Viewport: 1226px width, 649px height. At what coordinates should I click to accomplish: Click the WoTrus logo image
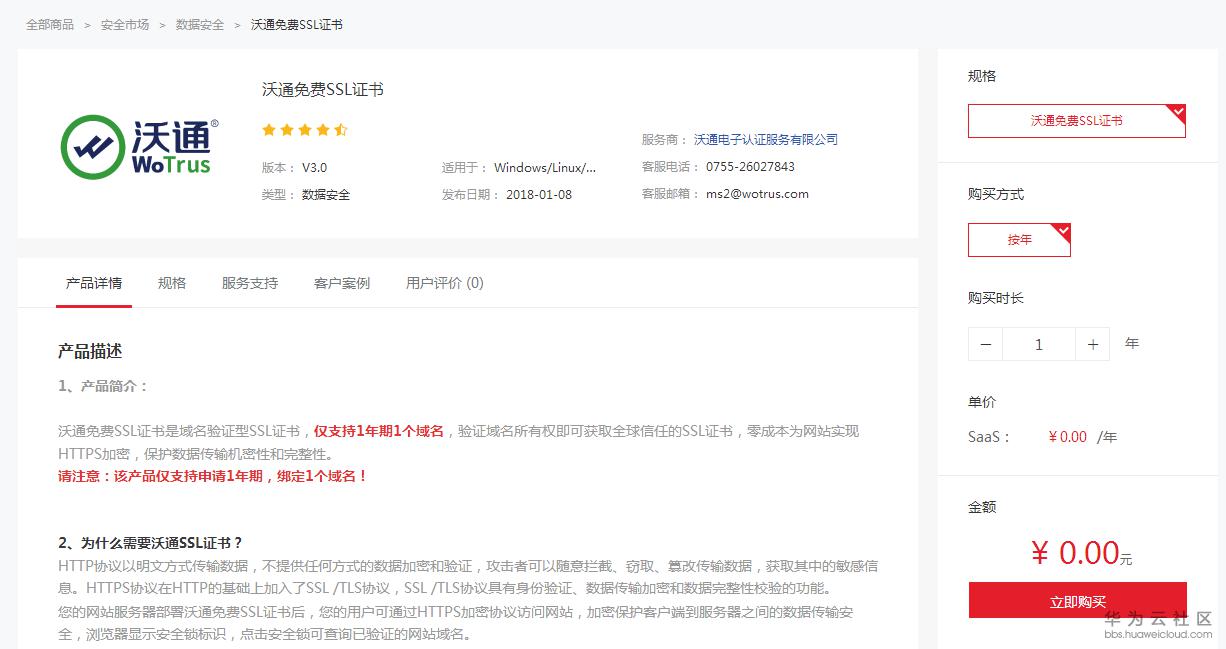click(x=136, y=146)
